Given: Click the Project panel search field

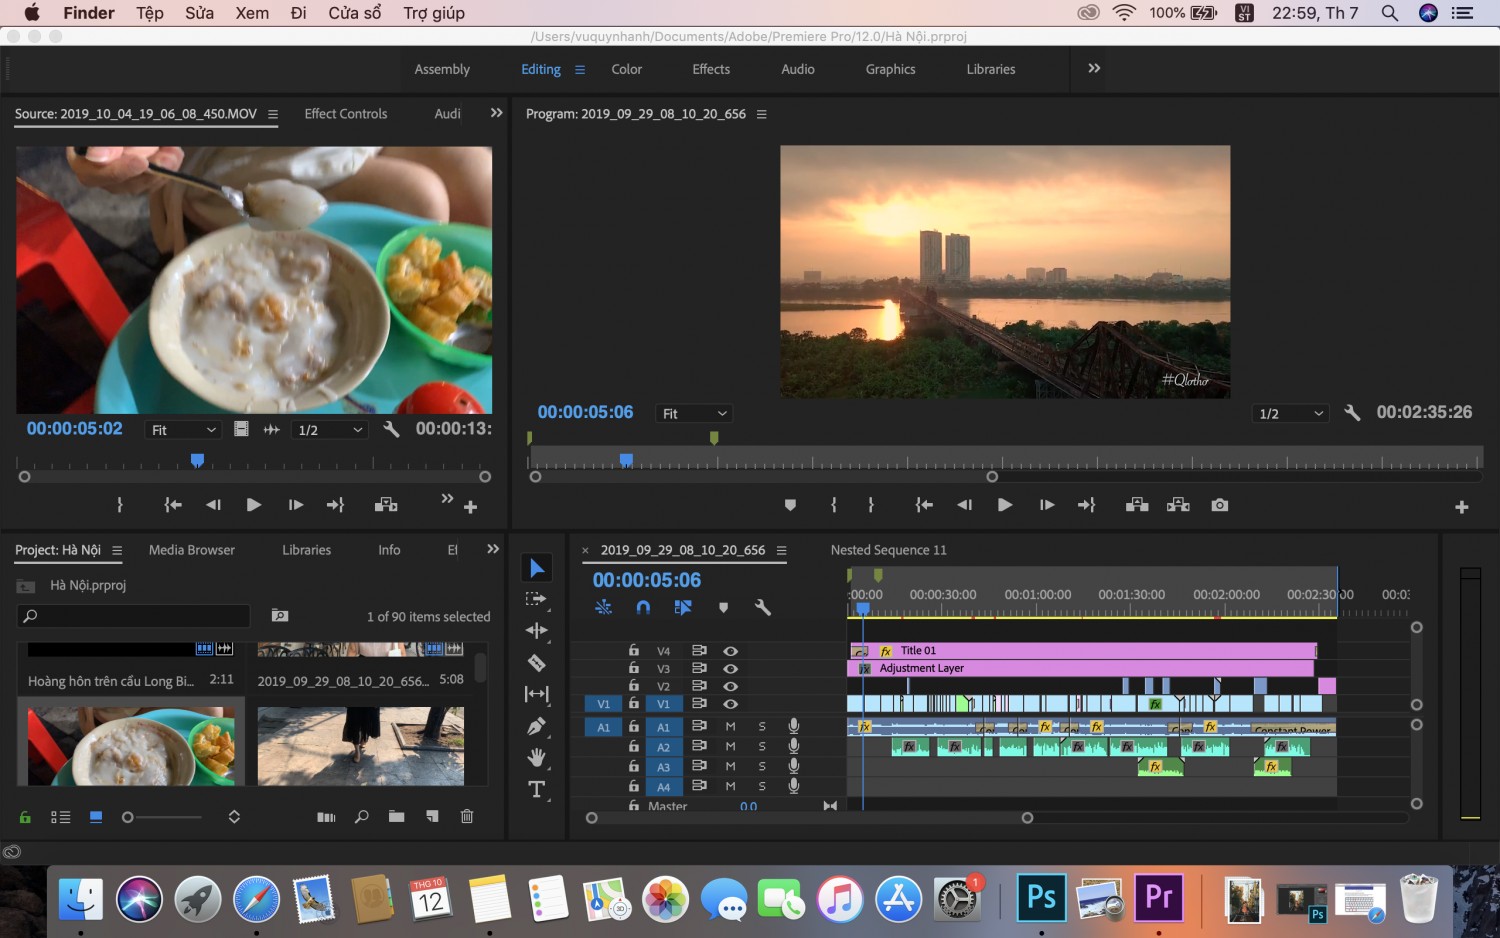Looking at the screenshot, I should click(134, 616).
